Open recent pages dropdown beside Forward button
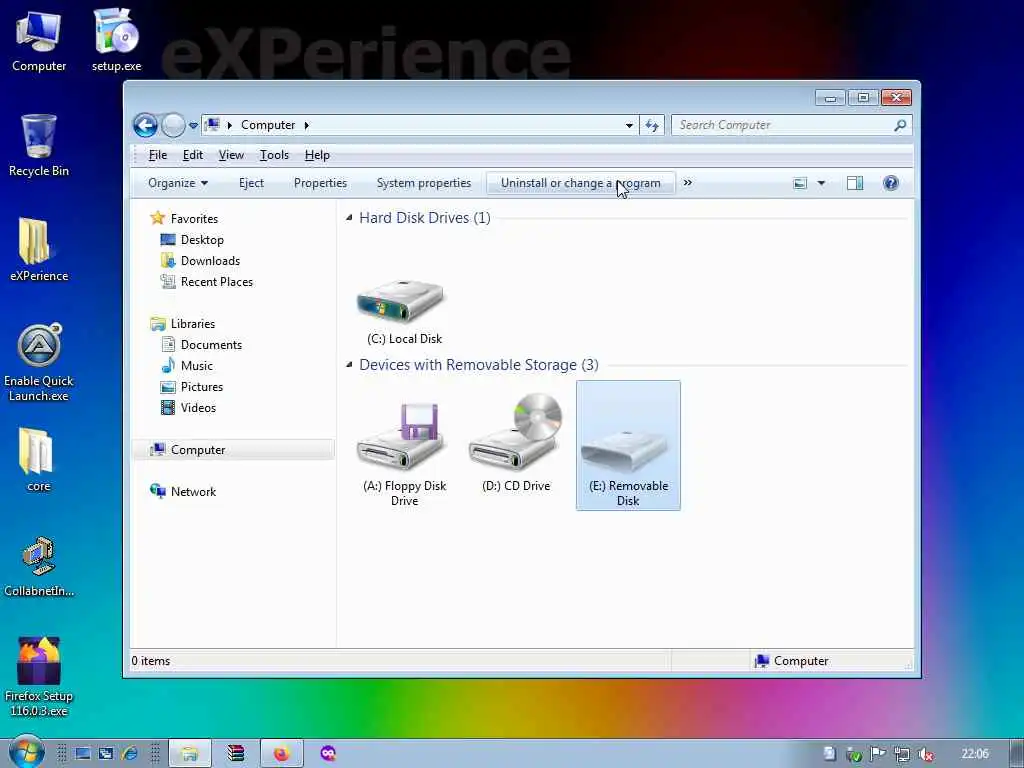This screenshot has width=1024, height=768. coord(193,125)
